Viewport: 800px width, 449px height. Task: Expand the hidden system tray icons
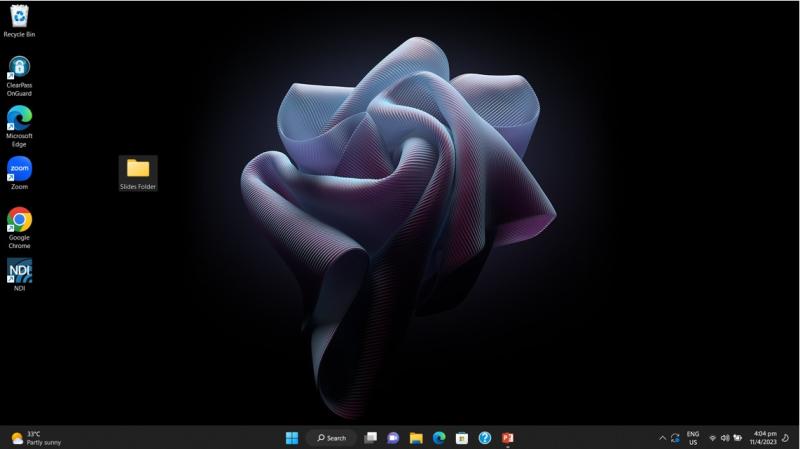(662, 438)
